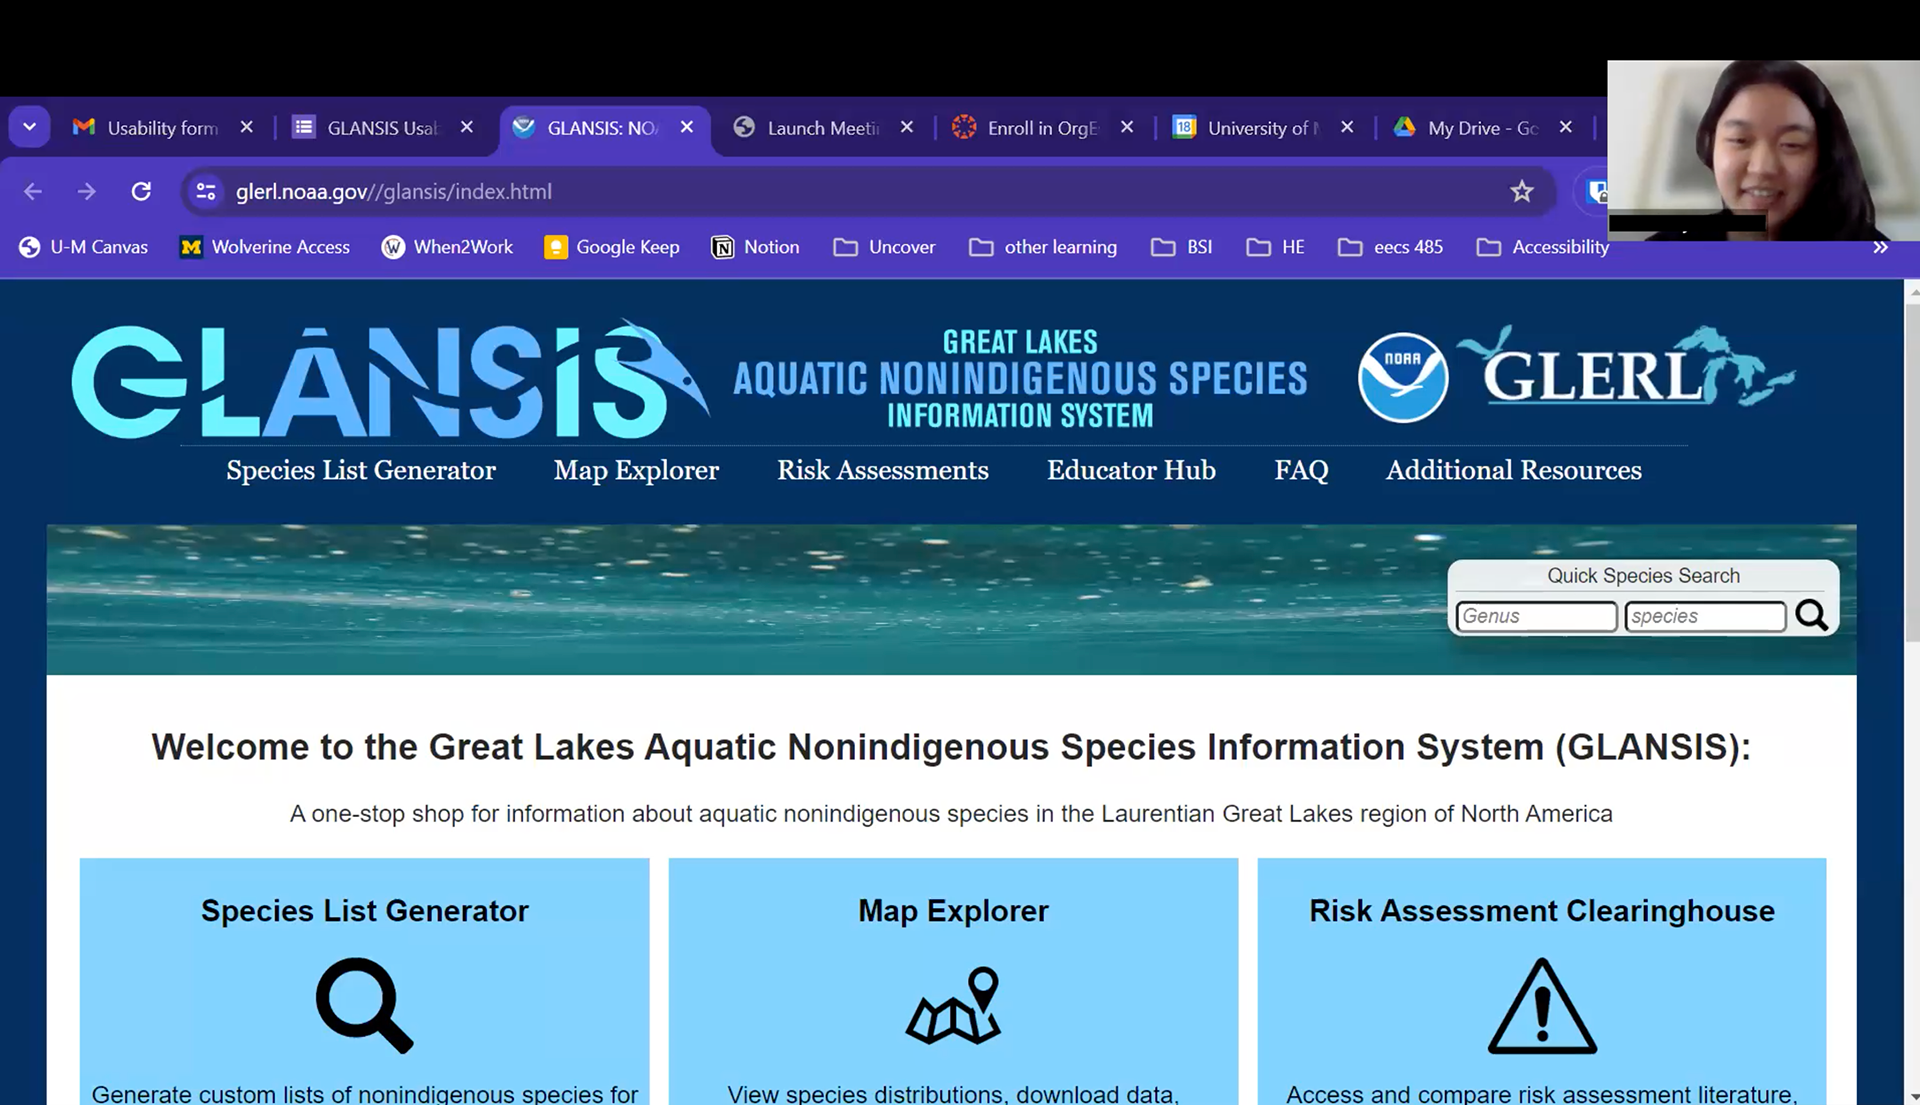Close the Launch Meeting tab
1920x1105 pixels.
click(x=907, y=127)
